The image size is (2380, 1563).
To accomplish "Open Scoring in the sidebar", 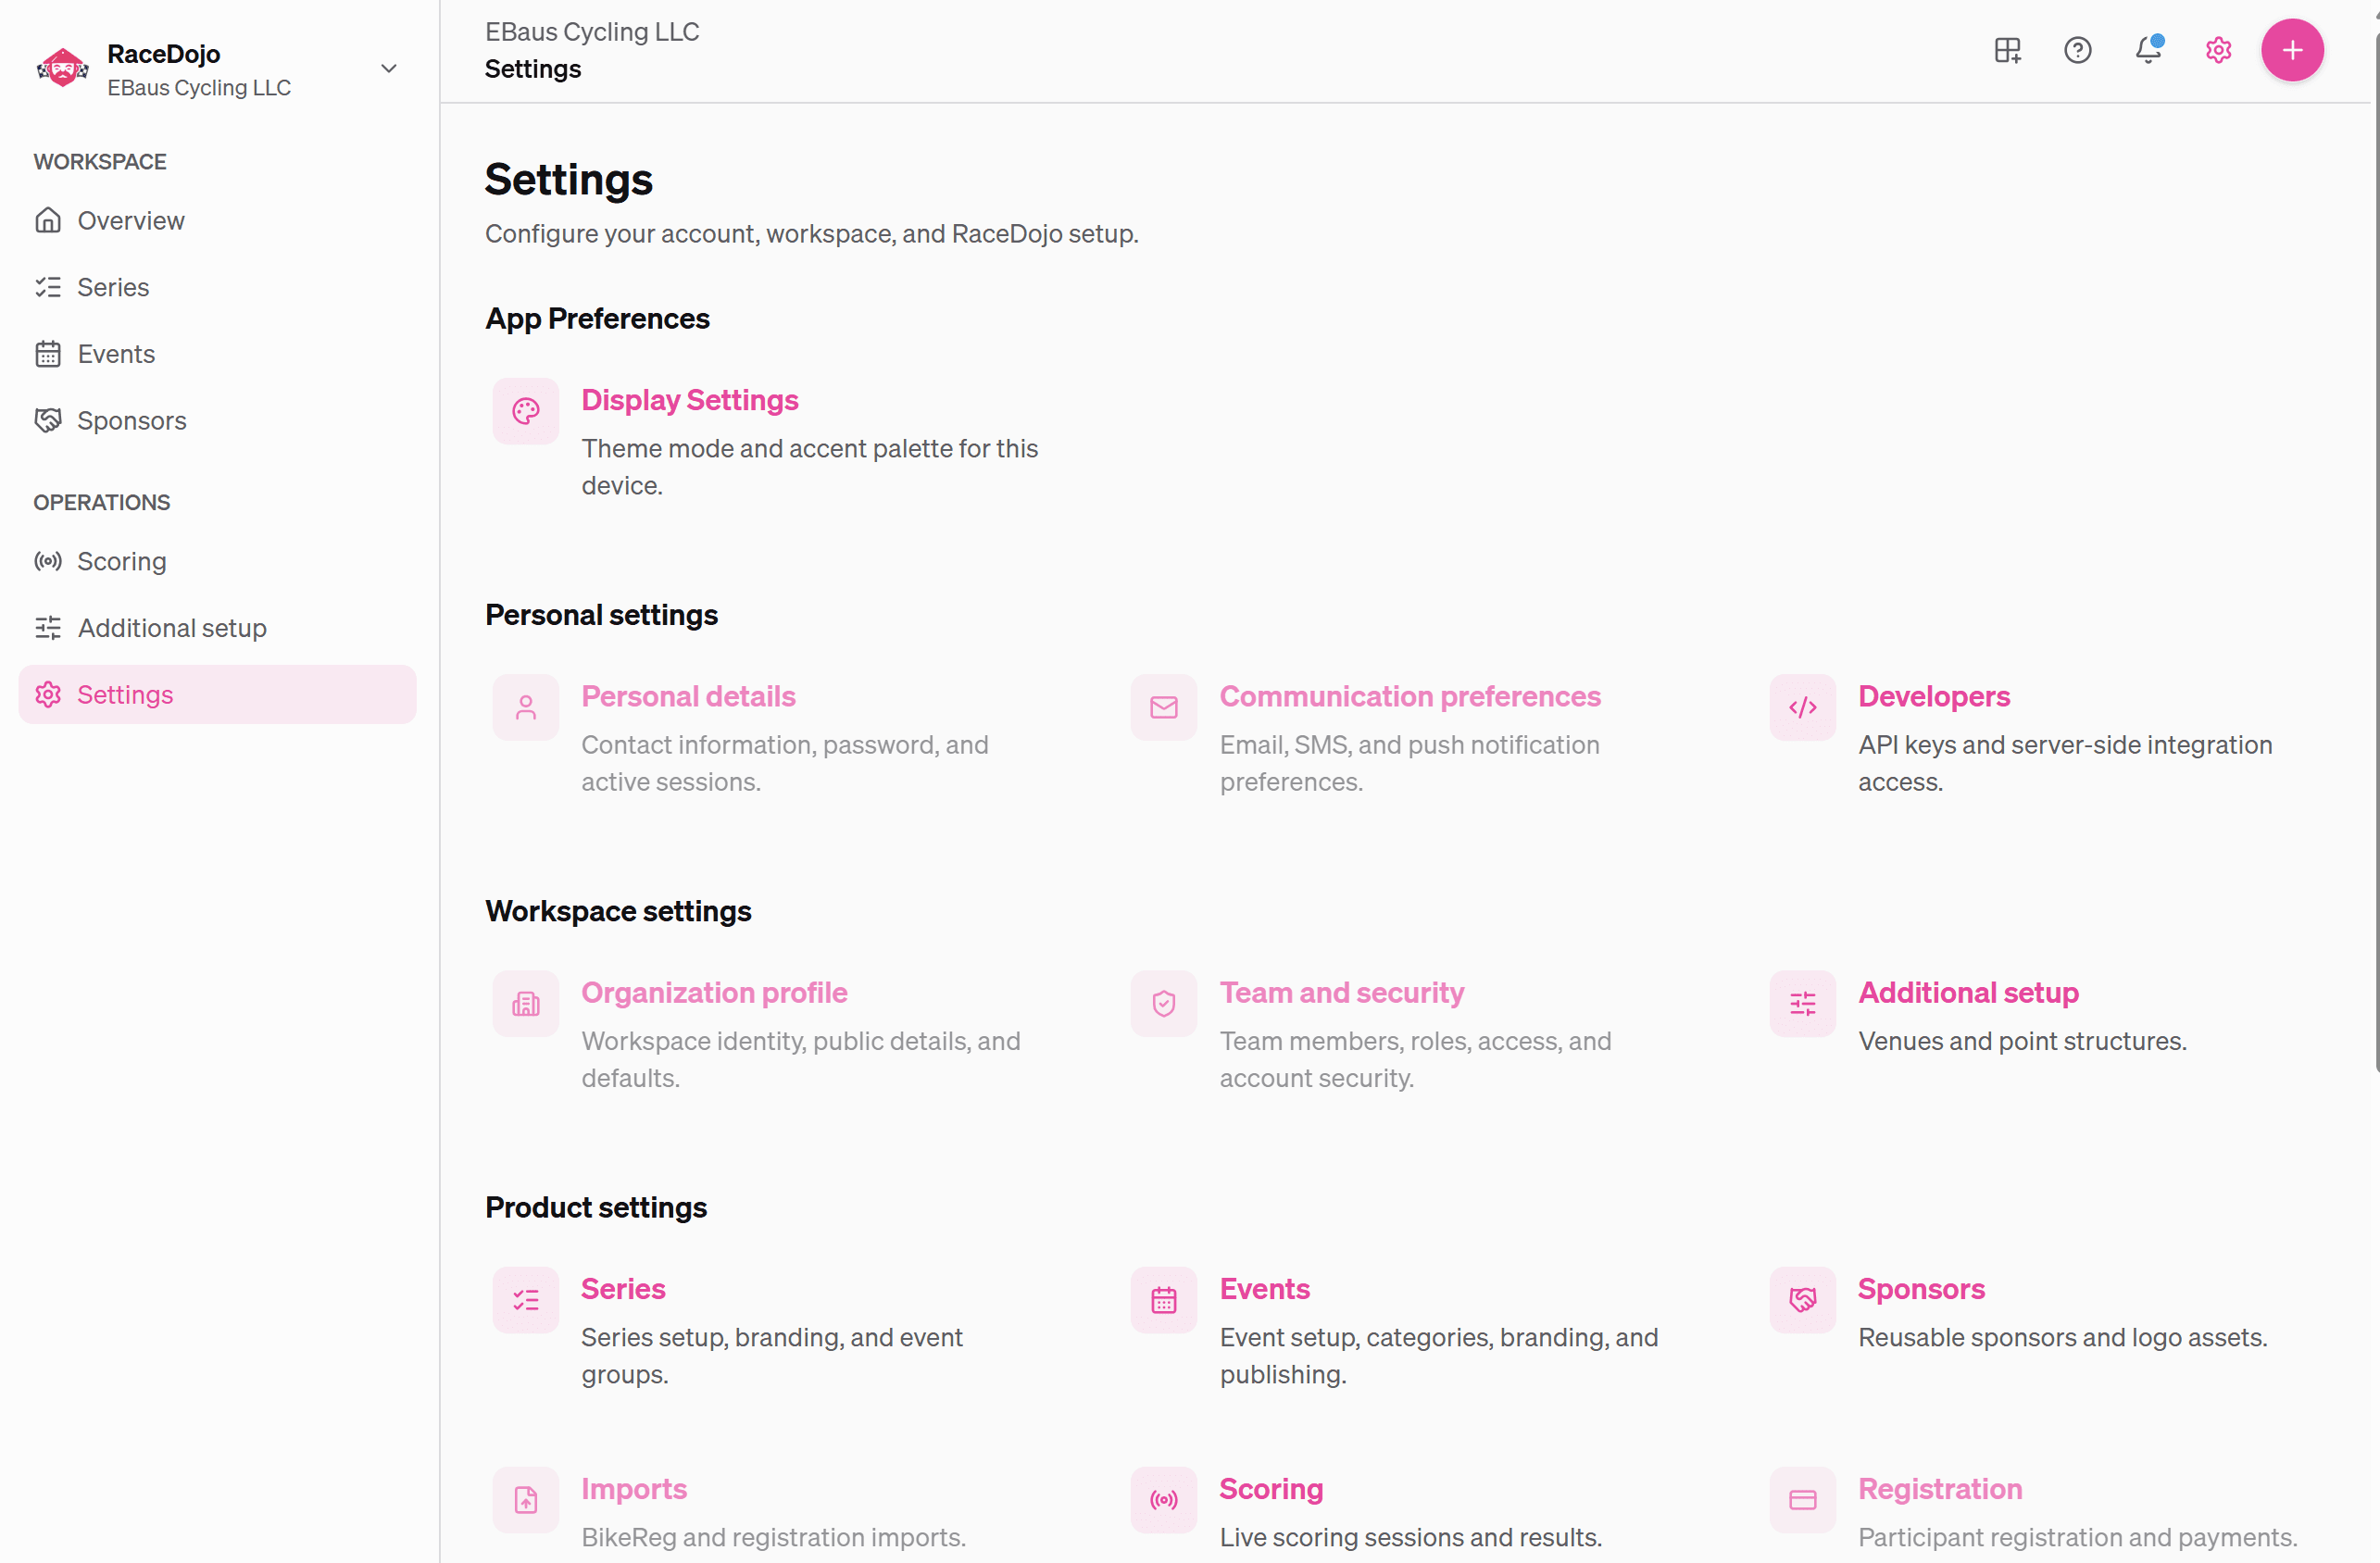I will tap(217, 561).
